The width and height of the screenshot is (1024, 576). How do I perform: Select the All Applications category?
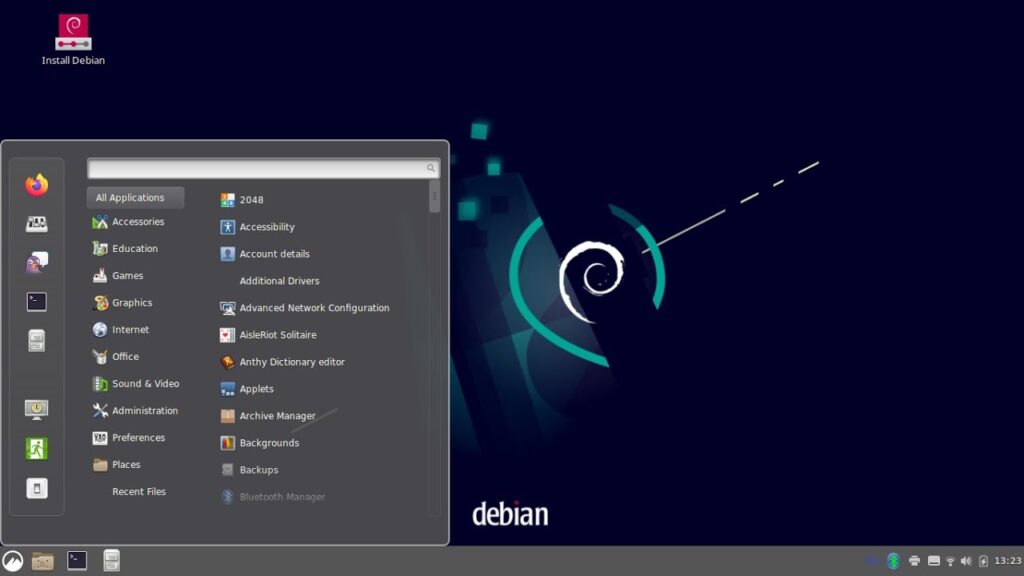coord(135,197)
